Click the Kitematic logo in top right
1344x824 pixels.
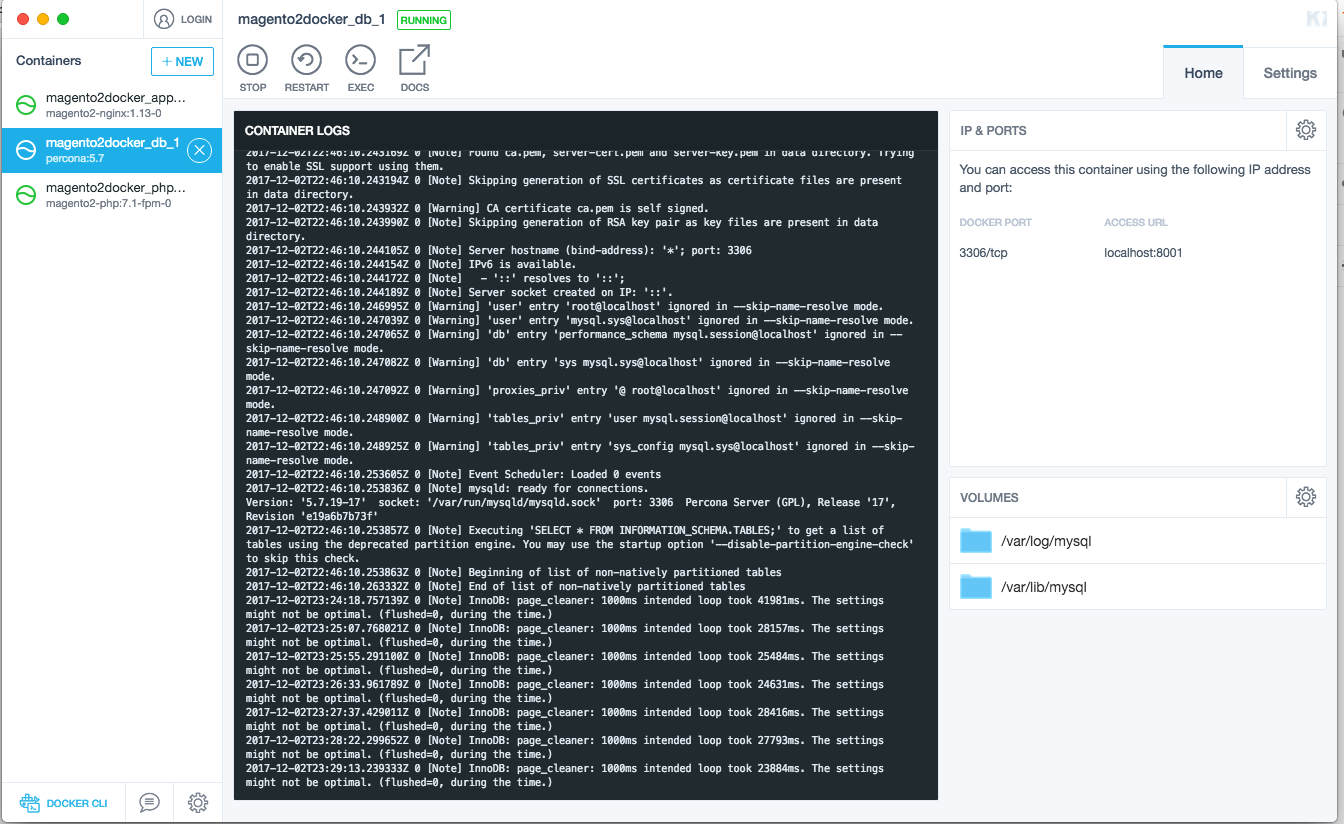tap(1316, 19)
